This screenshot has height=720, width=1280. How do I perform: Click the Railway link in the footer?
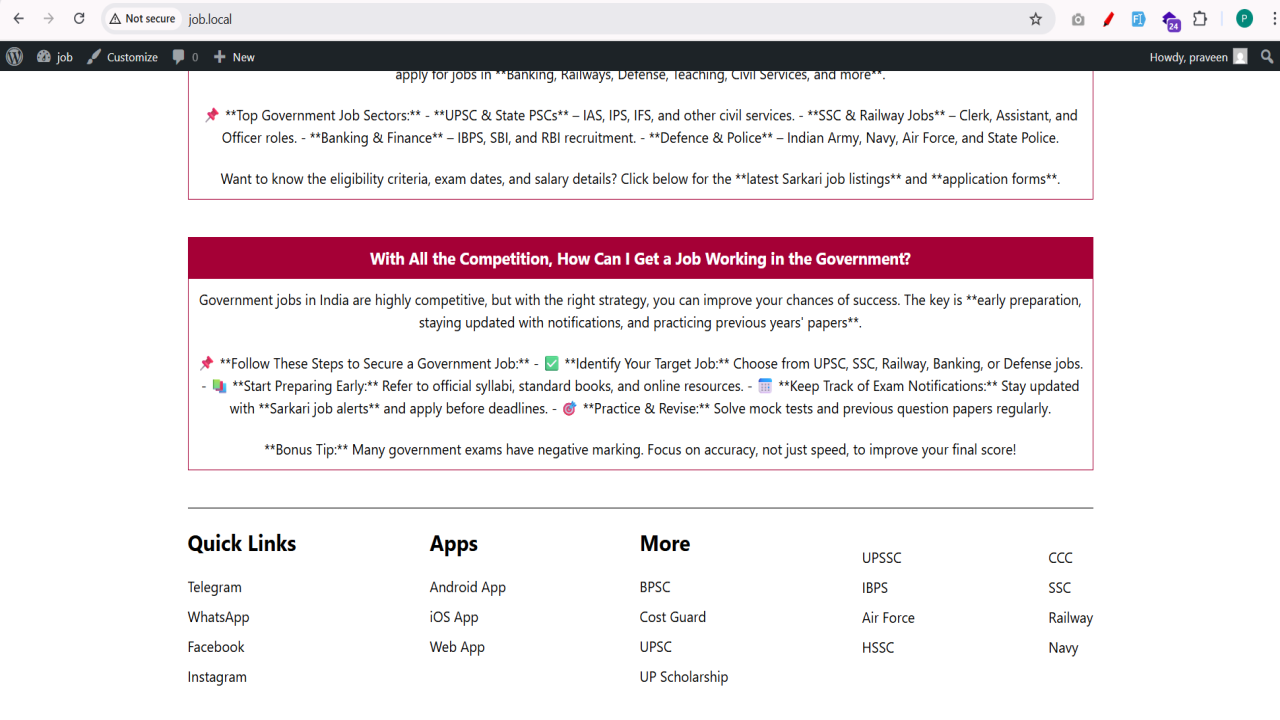(x=1070, y=618)
